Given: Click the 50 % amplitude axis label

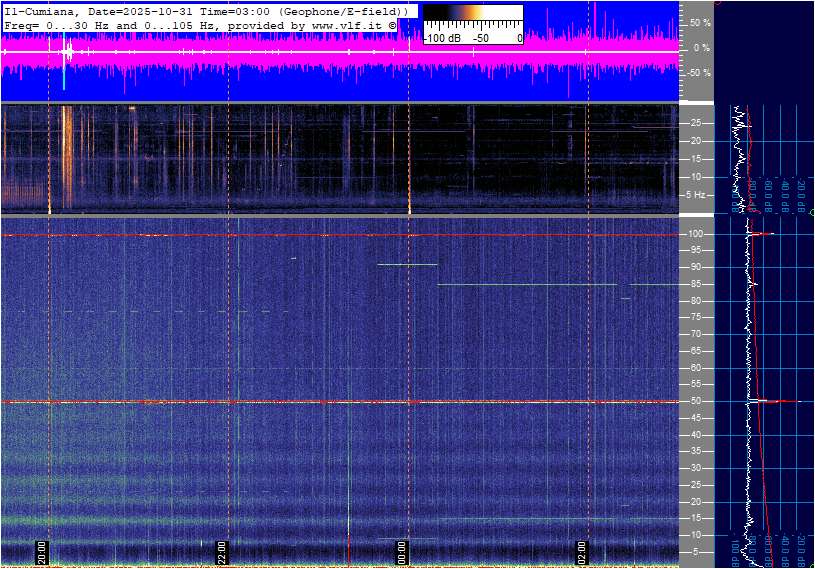Looking at the screenshot, I should pos(701,22).
